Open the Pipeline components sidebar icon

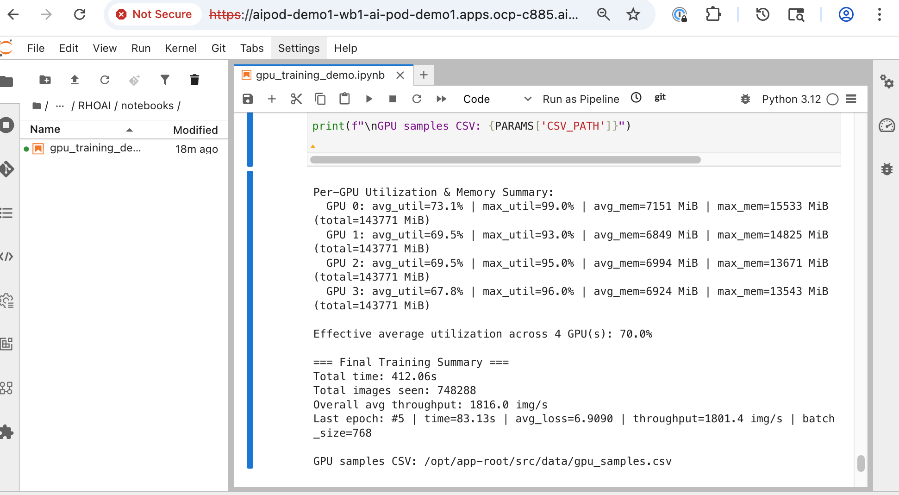tap(7, 388)
